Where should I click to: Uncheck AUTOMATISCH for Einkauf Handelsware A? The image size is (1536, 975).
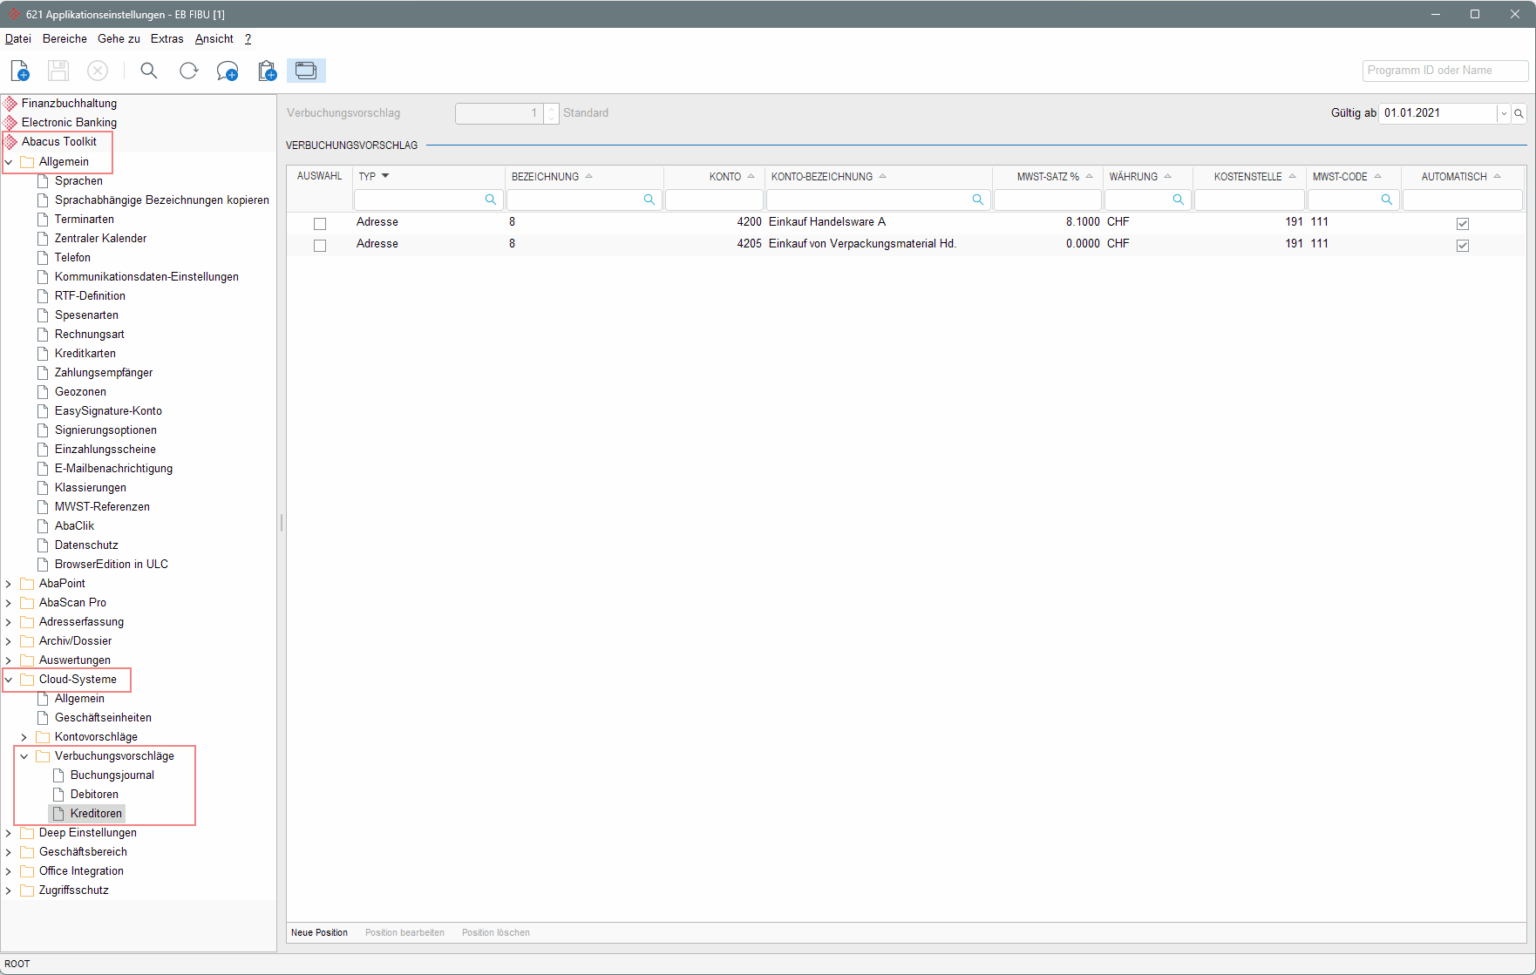(x=1463, y=223)
